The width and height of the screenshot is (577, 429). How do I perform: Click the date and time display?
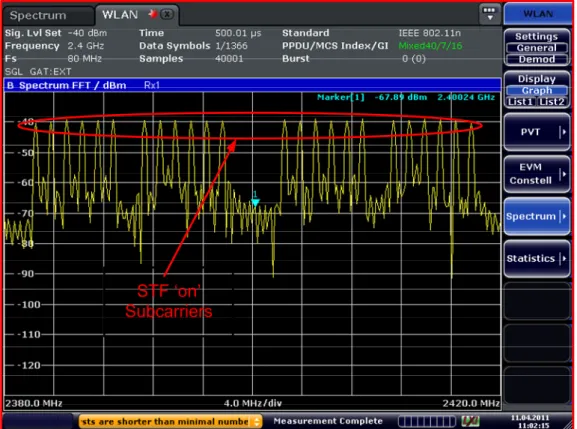[x=530, y=421]
